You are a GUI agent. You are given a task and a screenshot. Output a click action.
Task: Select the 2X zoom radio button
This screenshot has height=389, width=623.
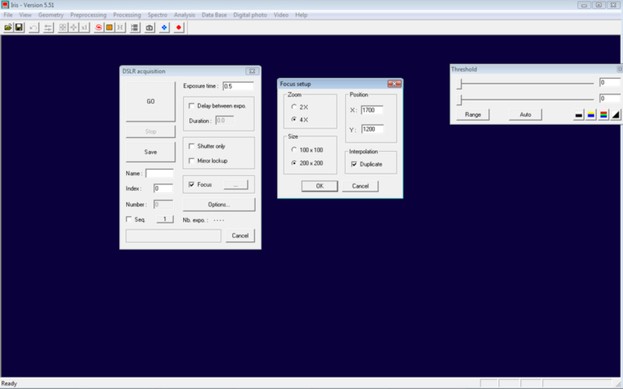tap(294, 107)
